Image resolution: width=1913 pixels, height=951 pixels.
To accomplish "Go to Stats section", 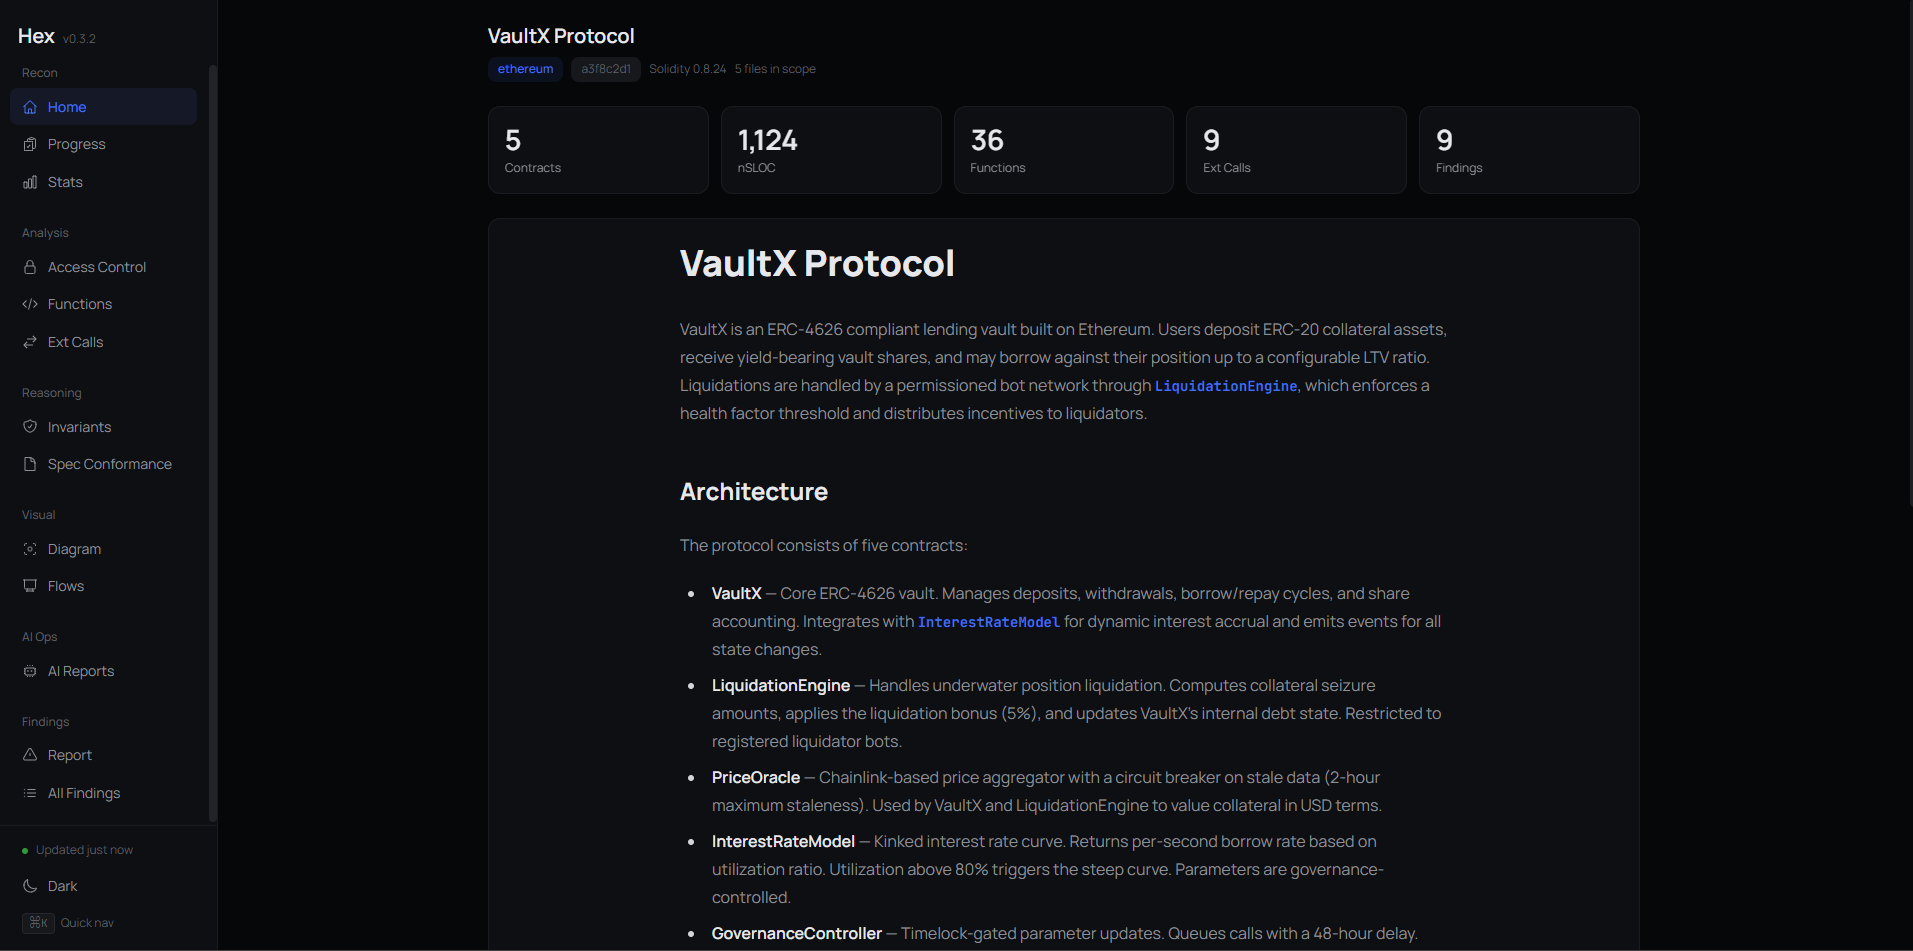I will click(65, 182).
